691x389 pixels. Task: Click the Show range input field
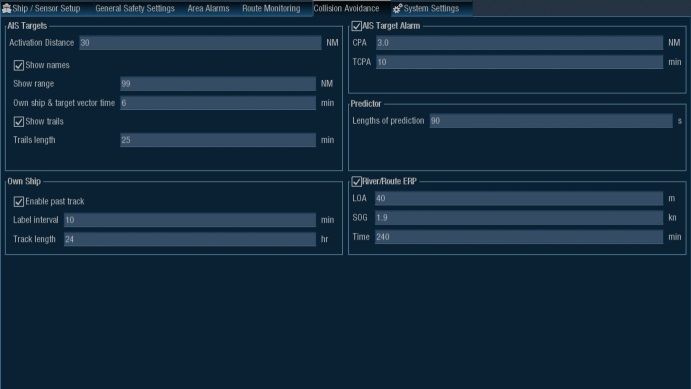pyautogui.click(x=218, y=84)
